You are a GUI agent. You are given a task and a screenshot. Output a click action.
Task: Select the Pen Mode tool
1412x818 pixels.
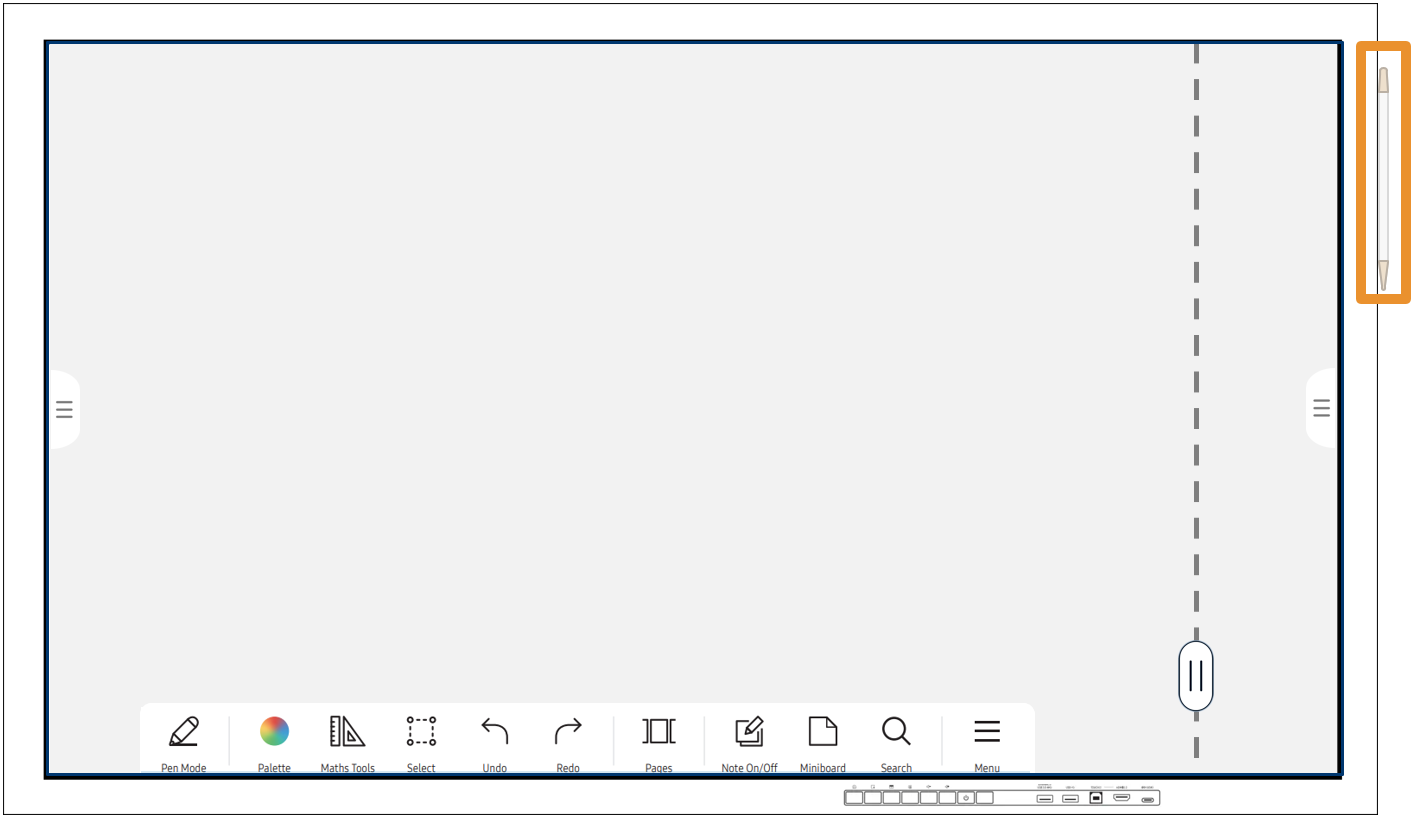click(184, 732)
